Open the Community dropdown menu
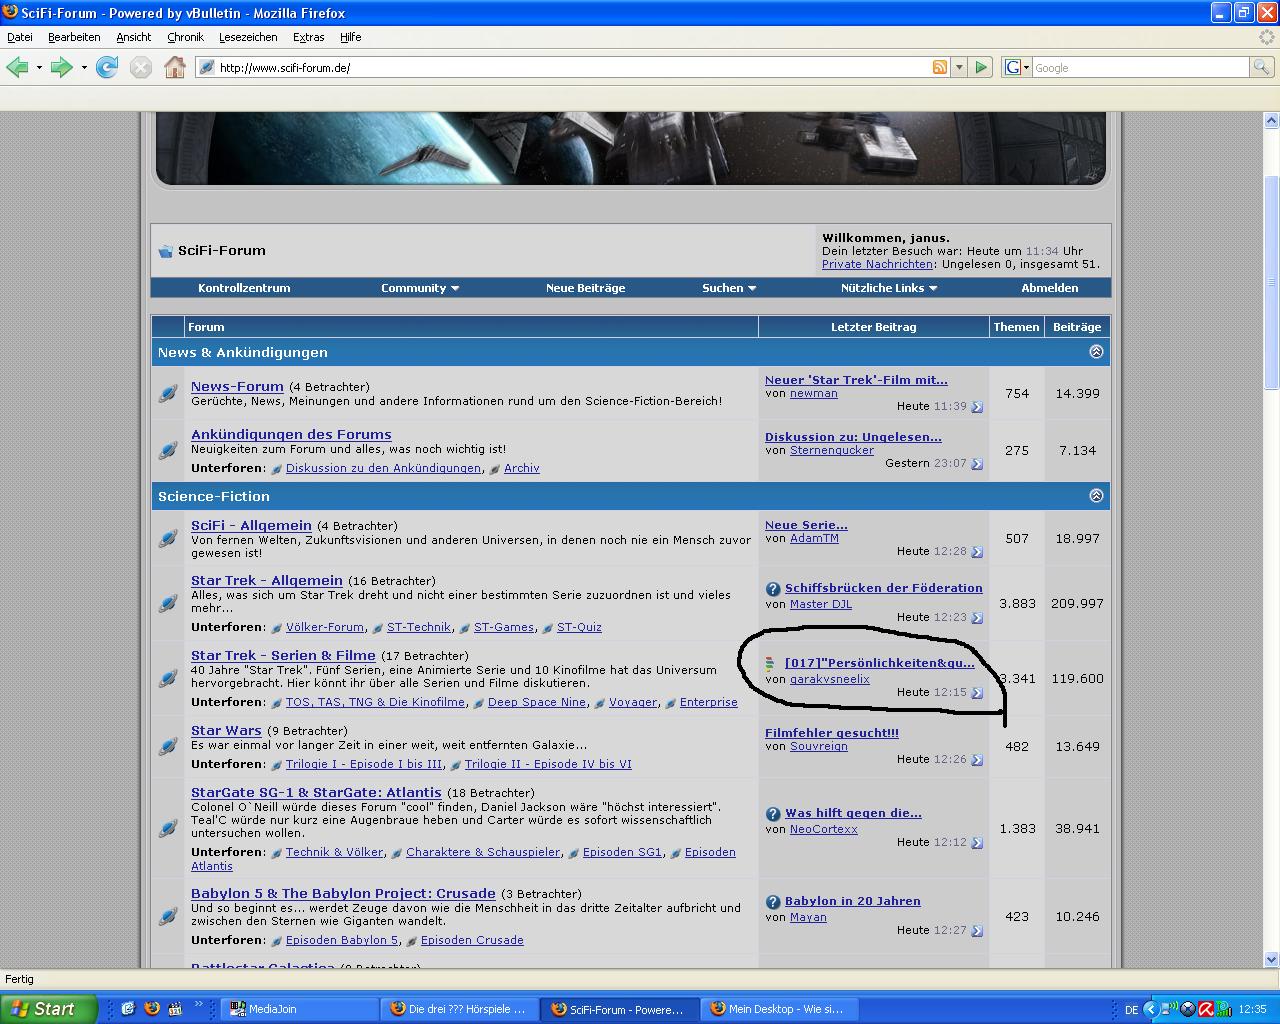 [x=419, y=288]
